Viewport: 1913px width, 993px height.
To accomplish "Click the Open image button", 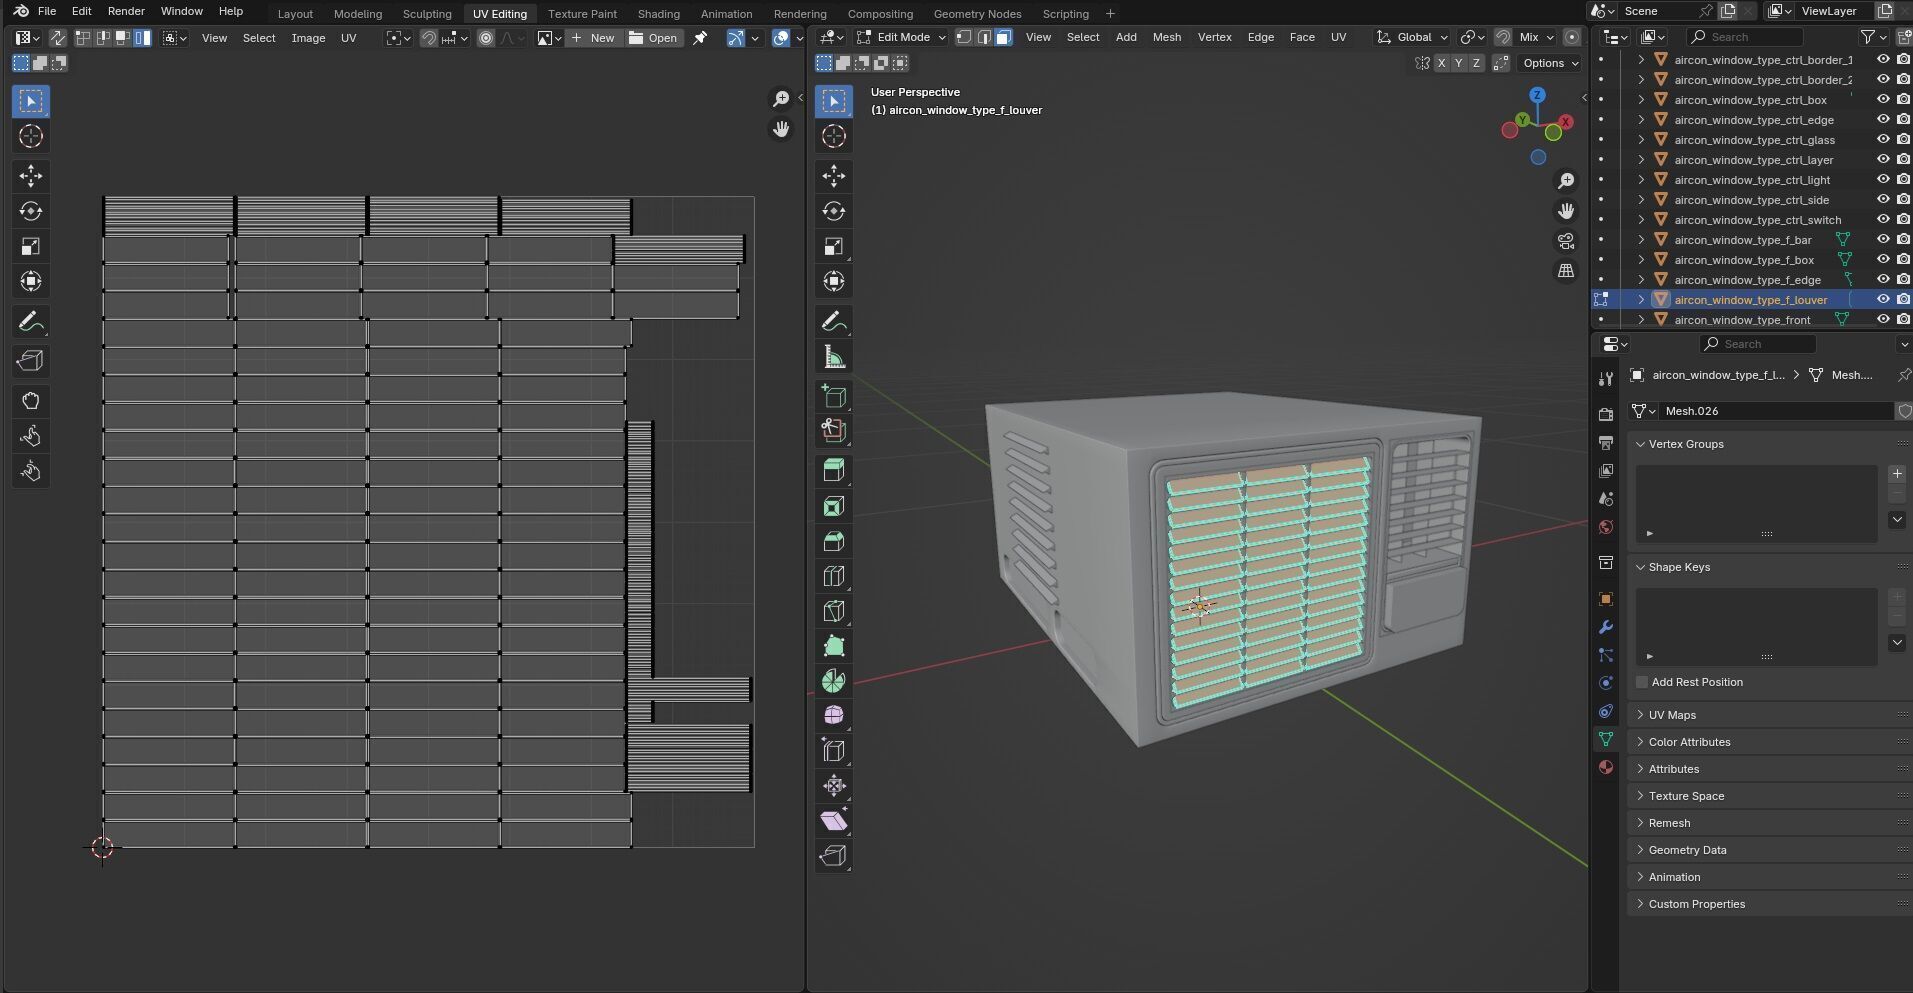I will pos(653,38).
